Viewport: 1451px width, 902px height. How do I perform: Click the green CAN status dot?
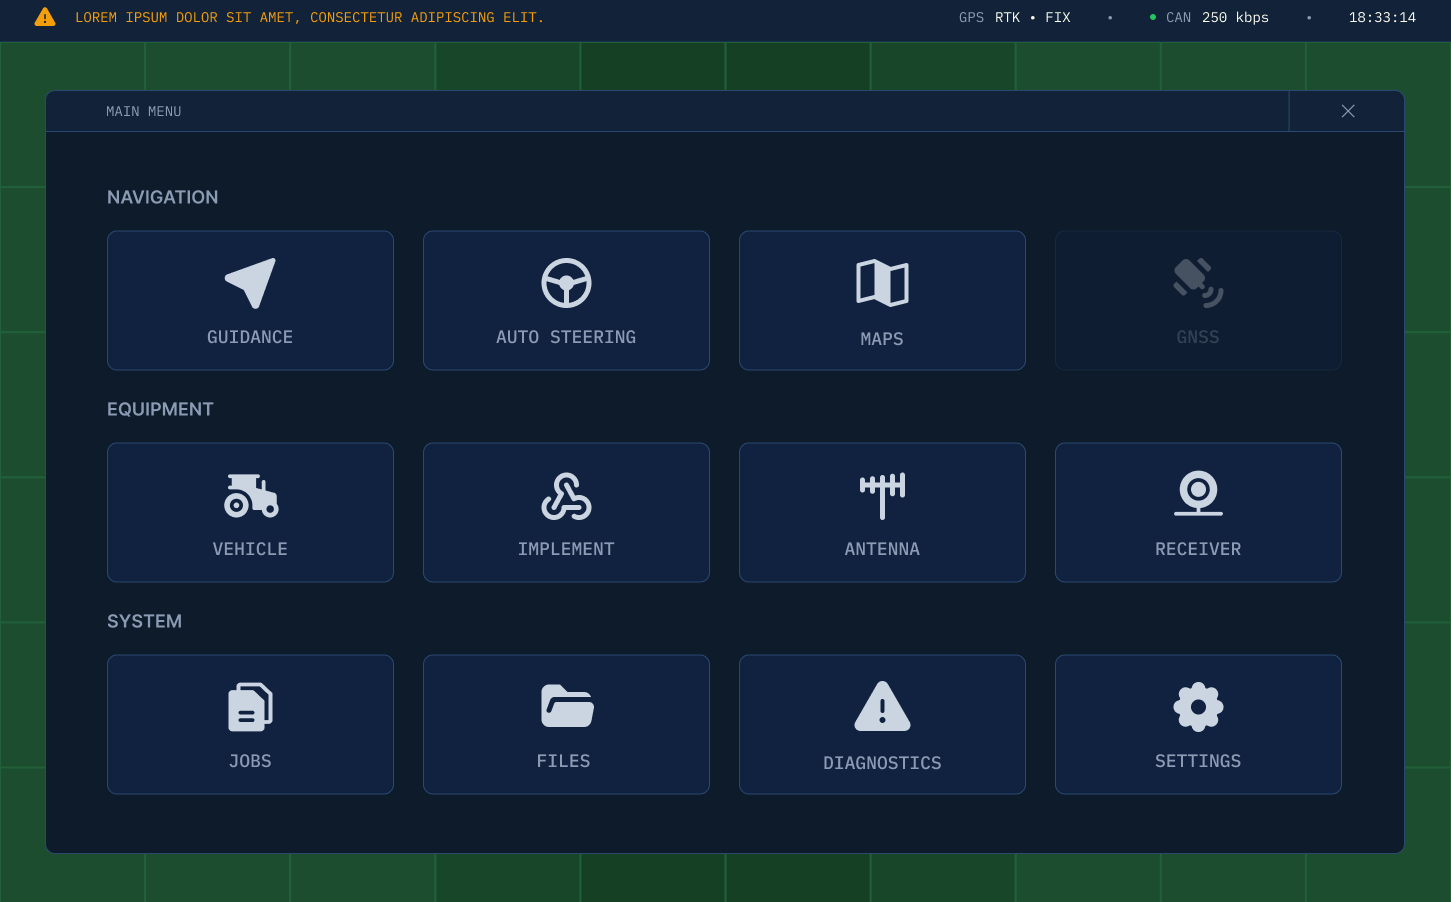tap(1153, 17)
